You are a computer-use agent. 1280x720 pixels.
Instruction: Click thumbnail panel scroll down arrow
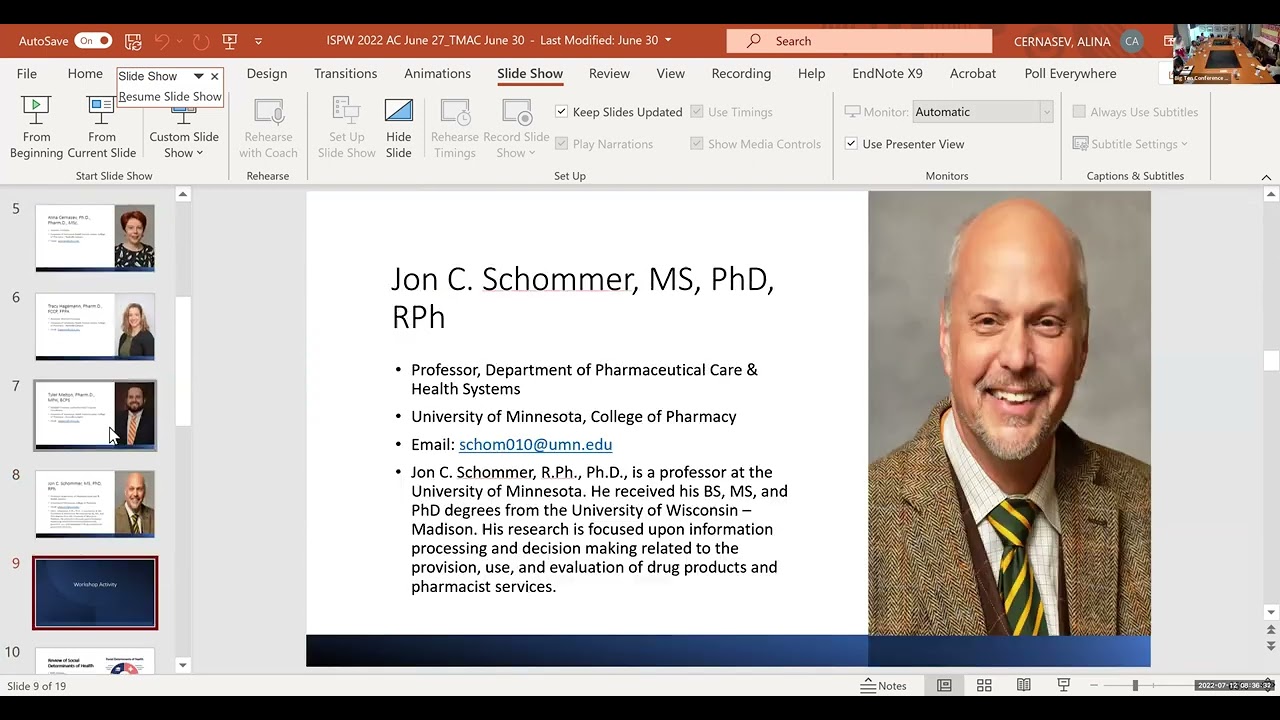point(183,665)
